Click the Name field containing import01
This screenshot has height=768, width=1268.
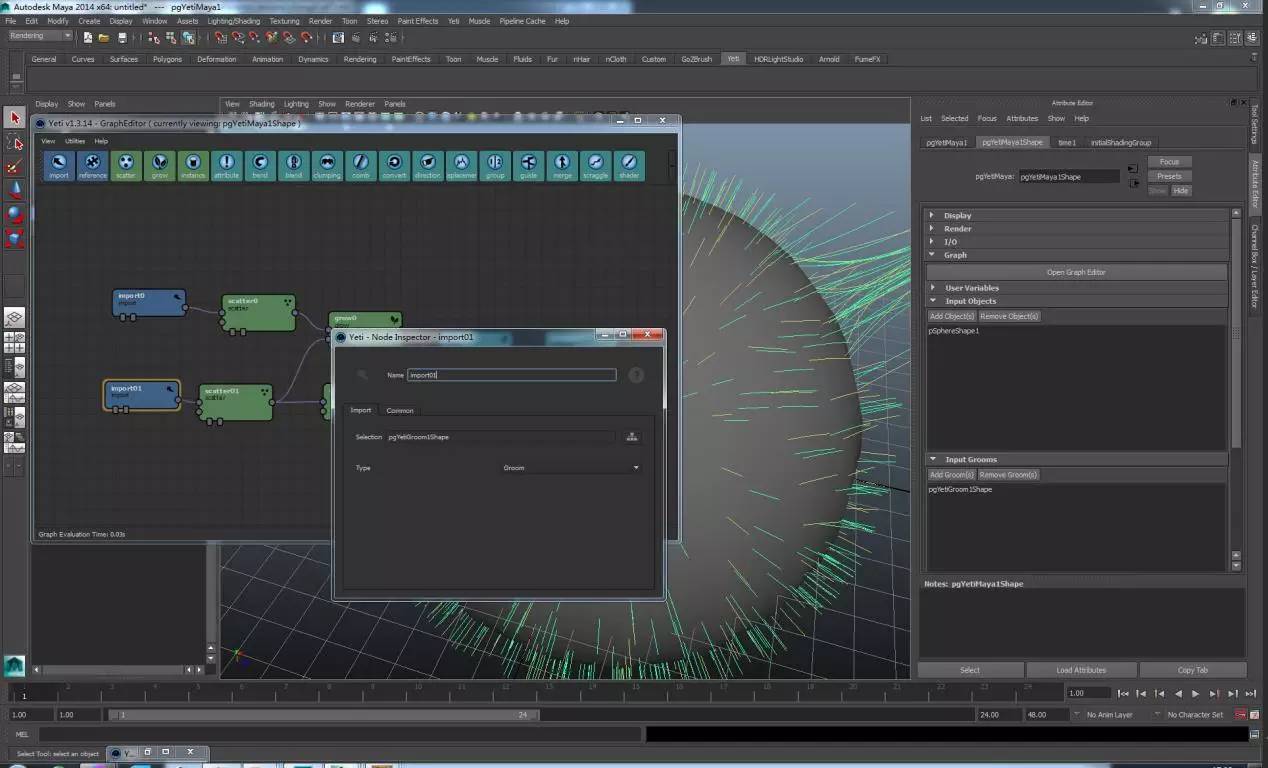click(512, 375)
